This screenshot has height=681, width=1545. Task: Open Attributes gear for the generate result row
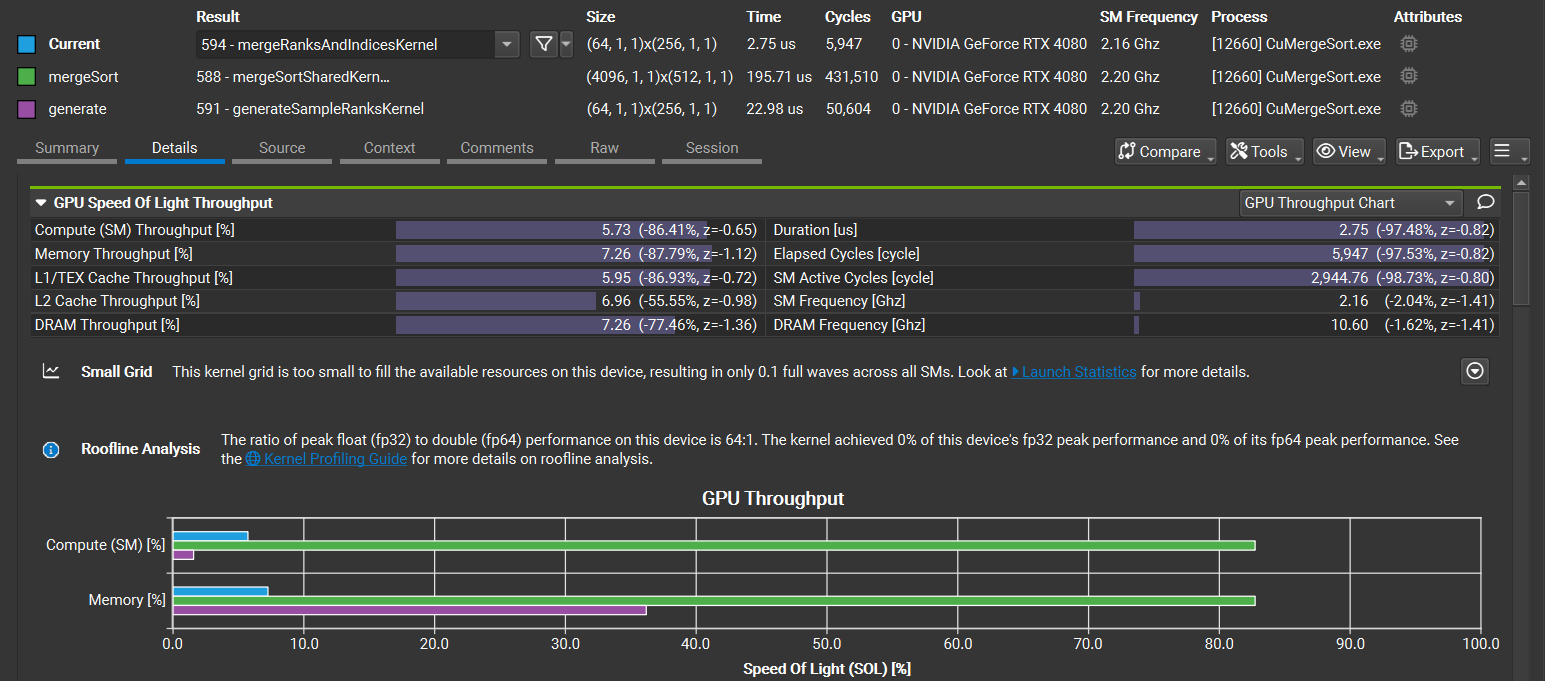(1408, 108)
